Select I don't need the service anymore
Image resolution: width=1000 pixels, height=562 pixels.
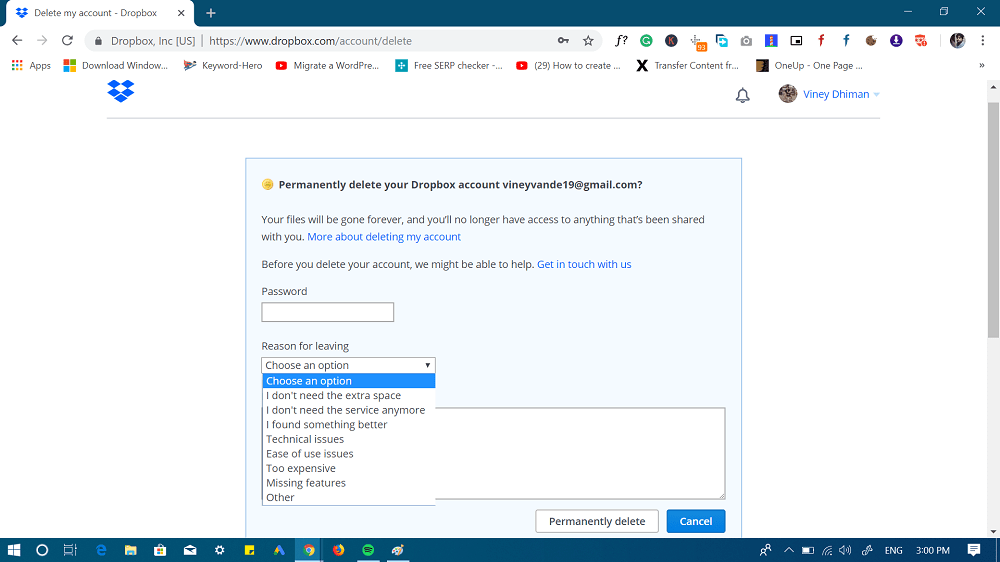[x=349, y=410]
